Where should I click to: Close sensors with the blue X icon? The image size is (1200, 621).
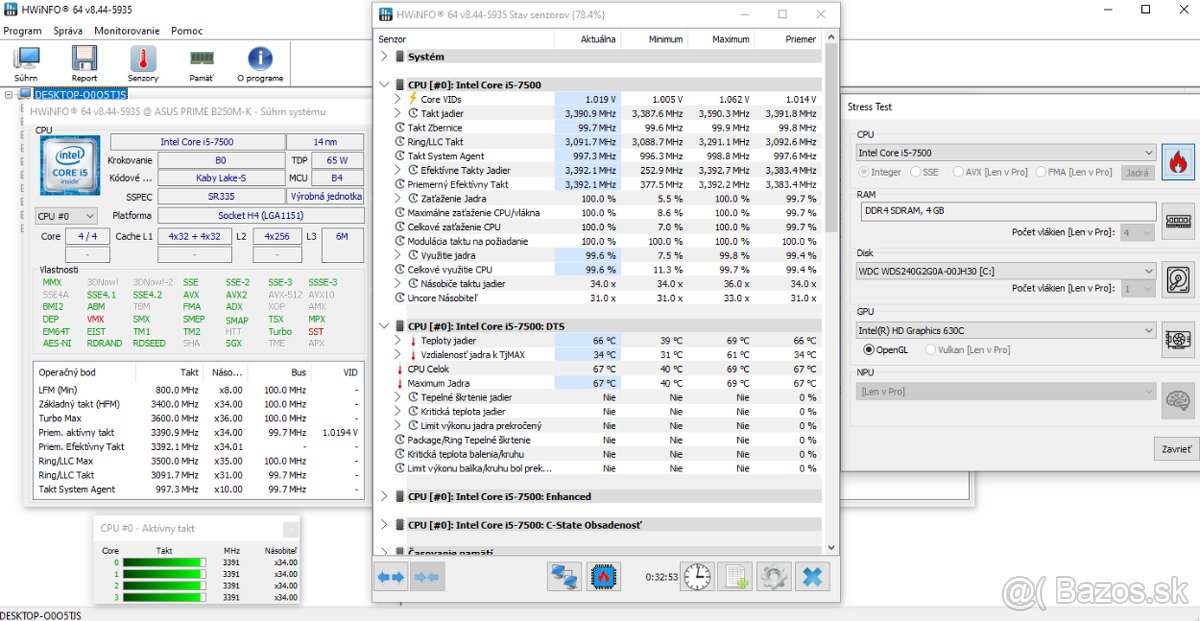(813, 576)
